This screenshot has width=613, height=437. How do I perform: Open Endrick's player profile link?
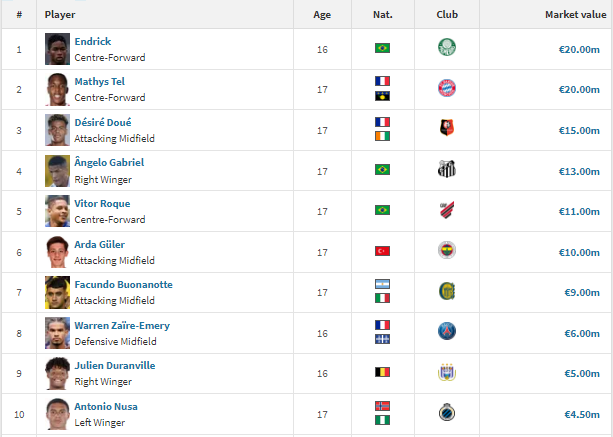(x=93, y=41)
